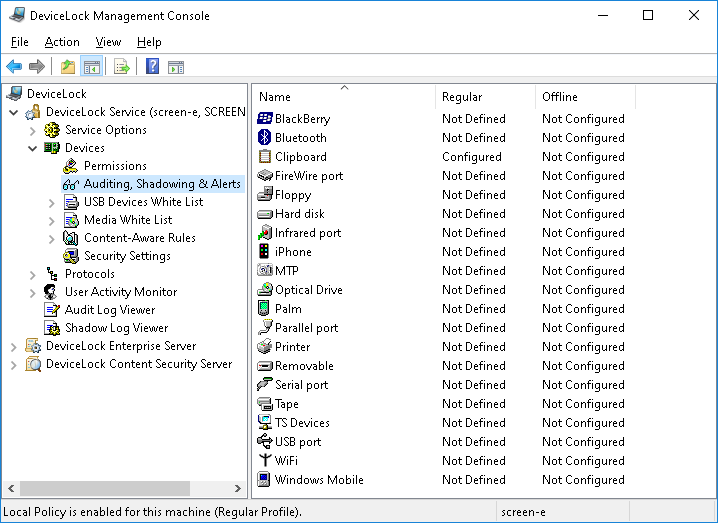Open the View menu
The width and height of the screenshot is (718, 523).
(x=108, y=42)
